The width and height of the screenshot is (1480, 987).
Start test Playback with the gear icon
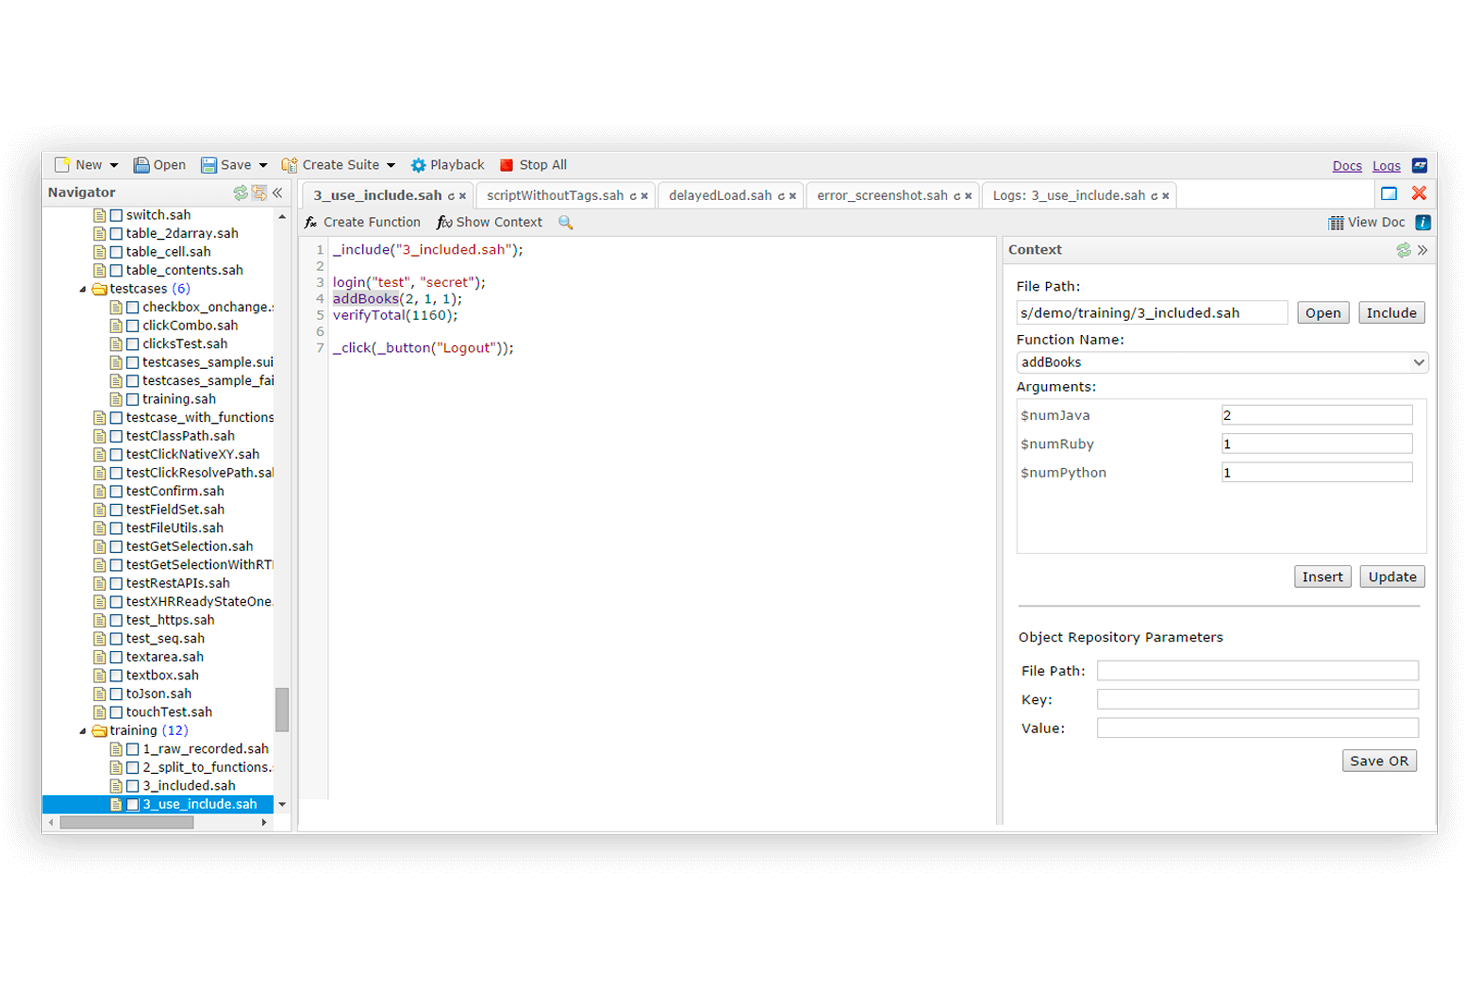click(420, 164)
